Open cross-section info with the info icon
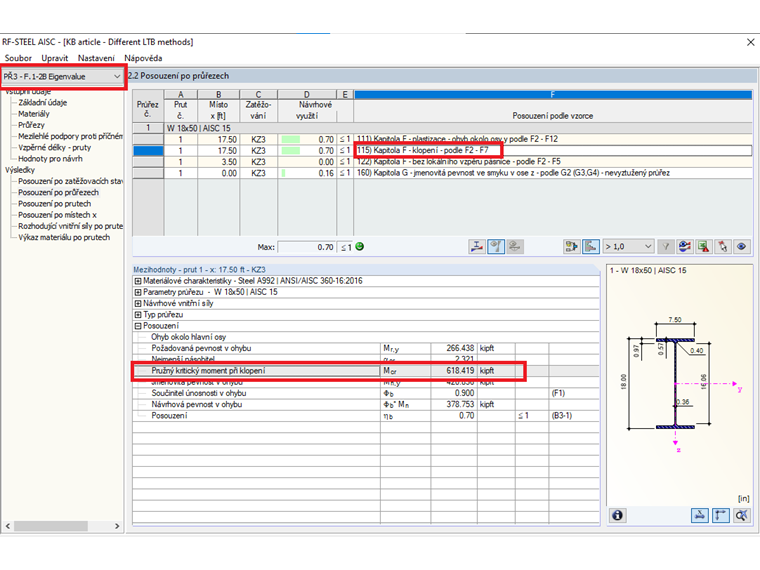 (x=618, y=515)
